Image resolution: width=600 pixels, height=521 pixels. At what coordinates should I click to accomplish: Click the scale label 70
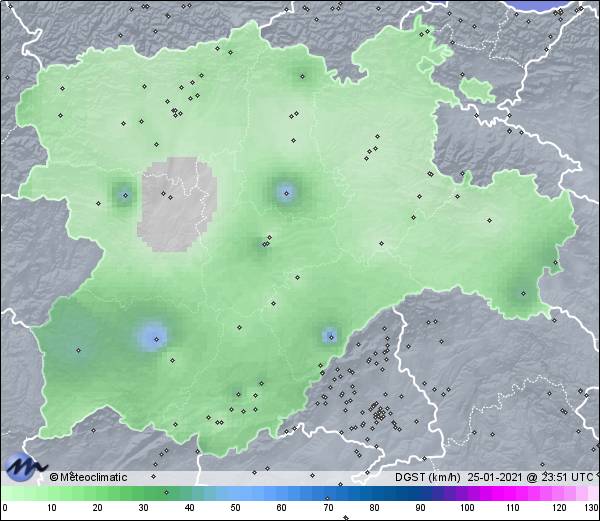click(328, 508)
